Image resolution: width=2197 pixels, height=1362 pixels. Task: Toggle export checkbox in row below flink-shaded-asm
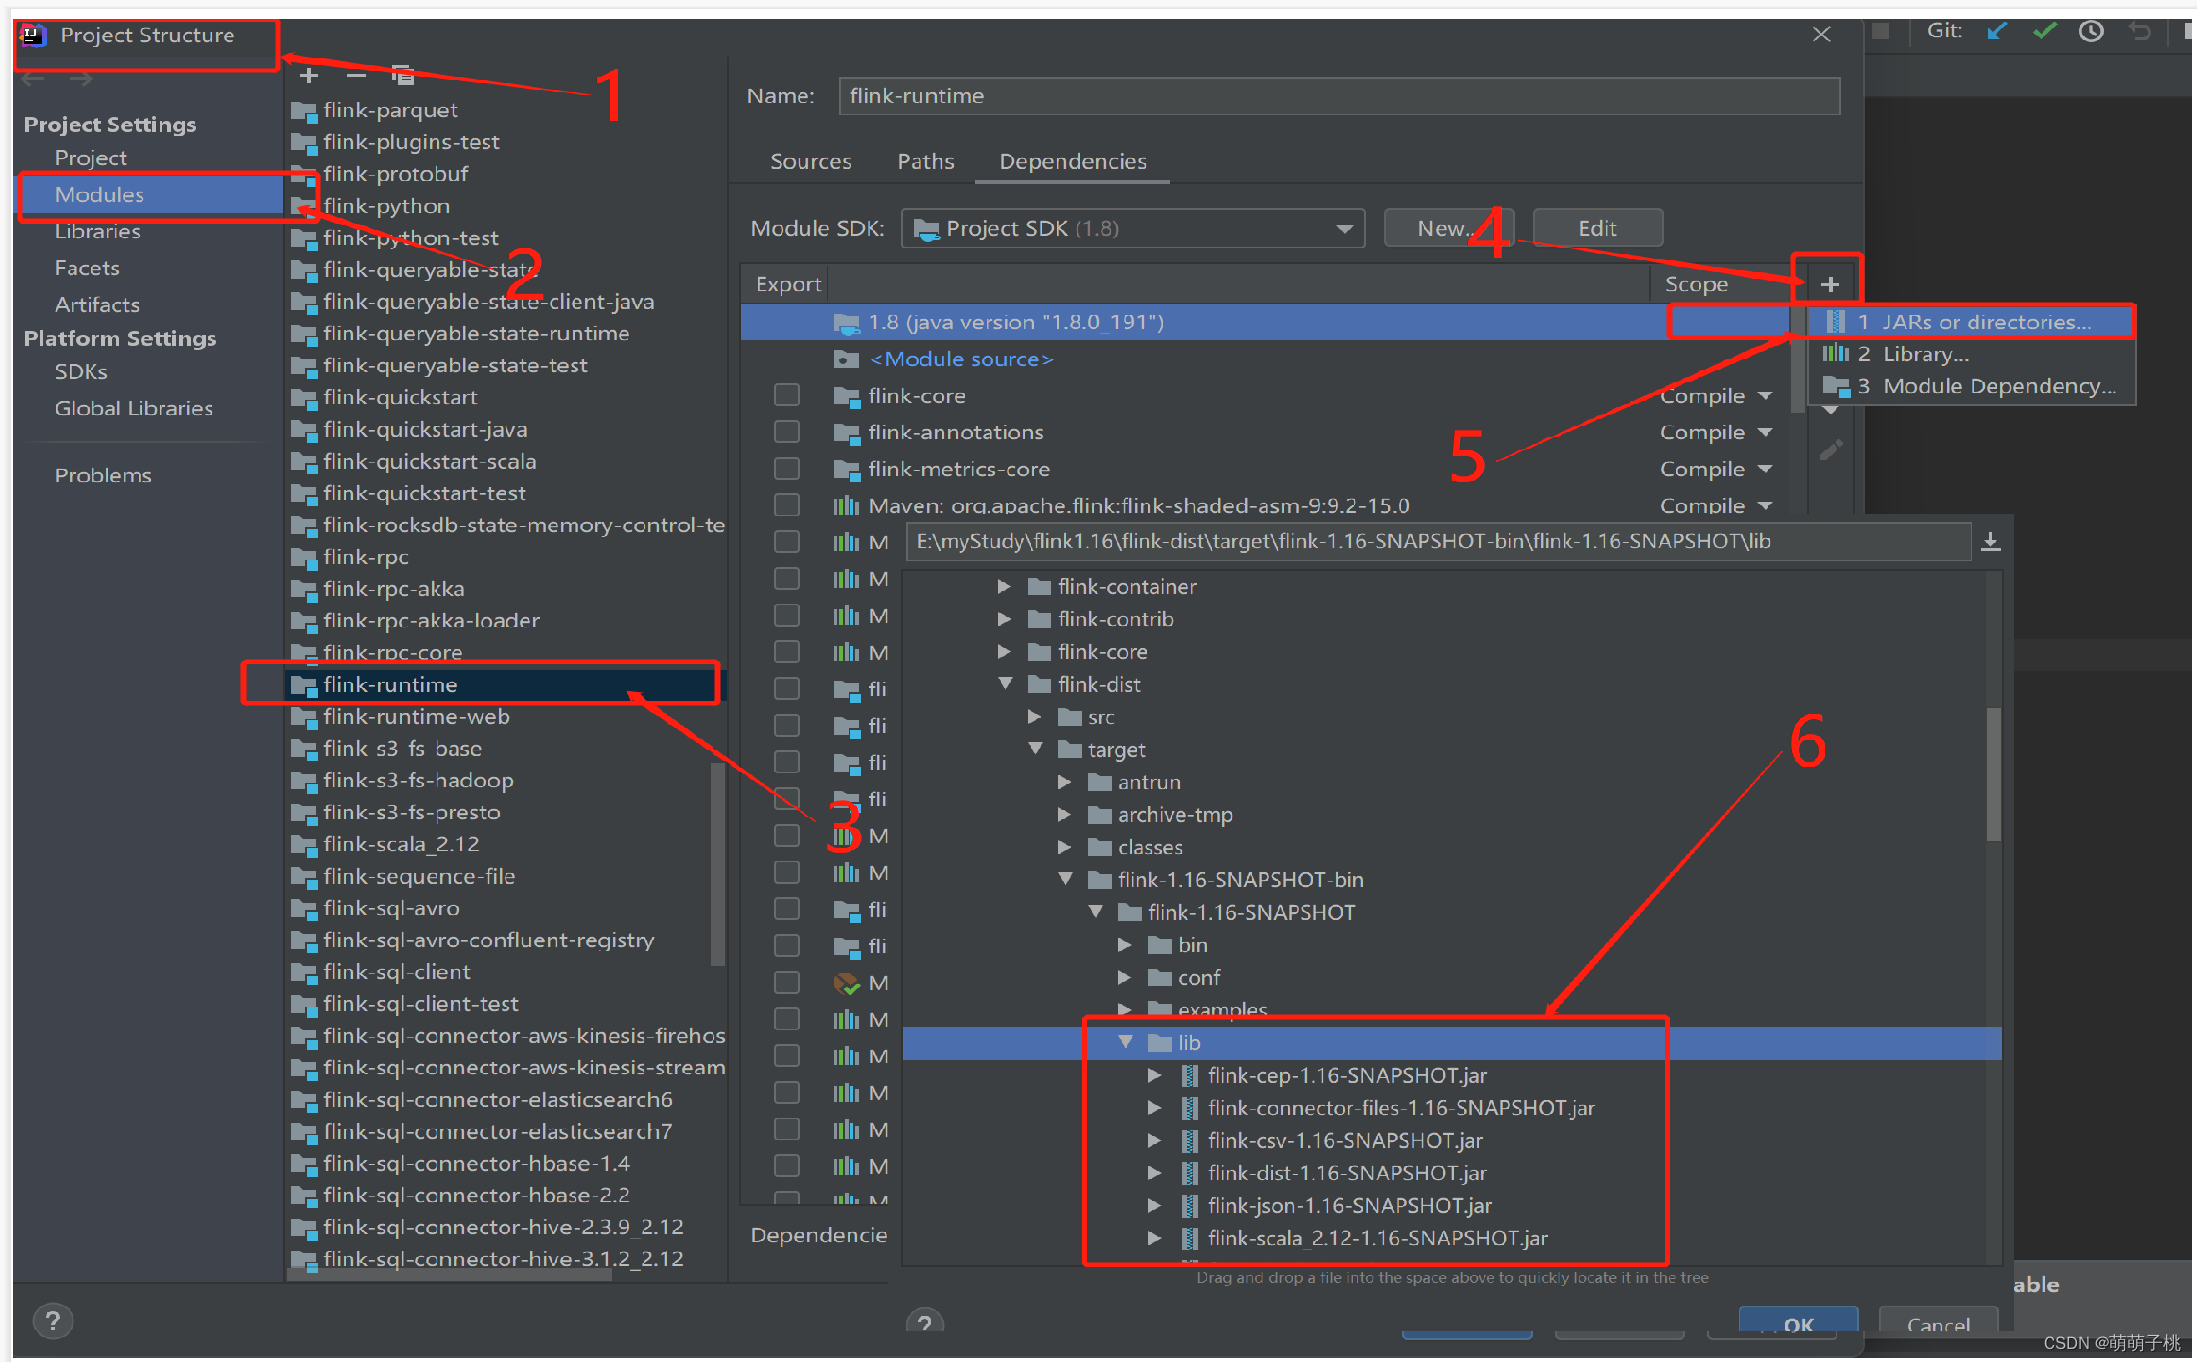pos(787,542)
